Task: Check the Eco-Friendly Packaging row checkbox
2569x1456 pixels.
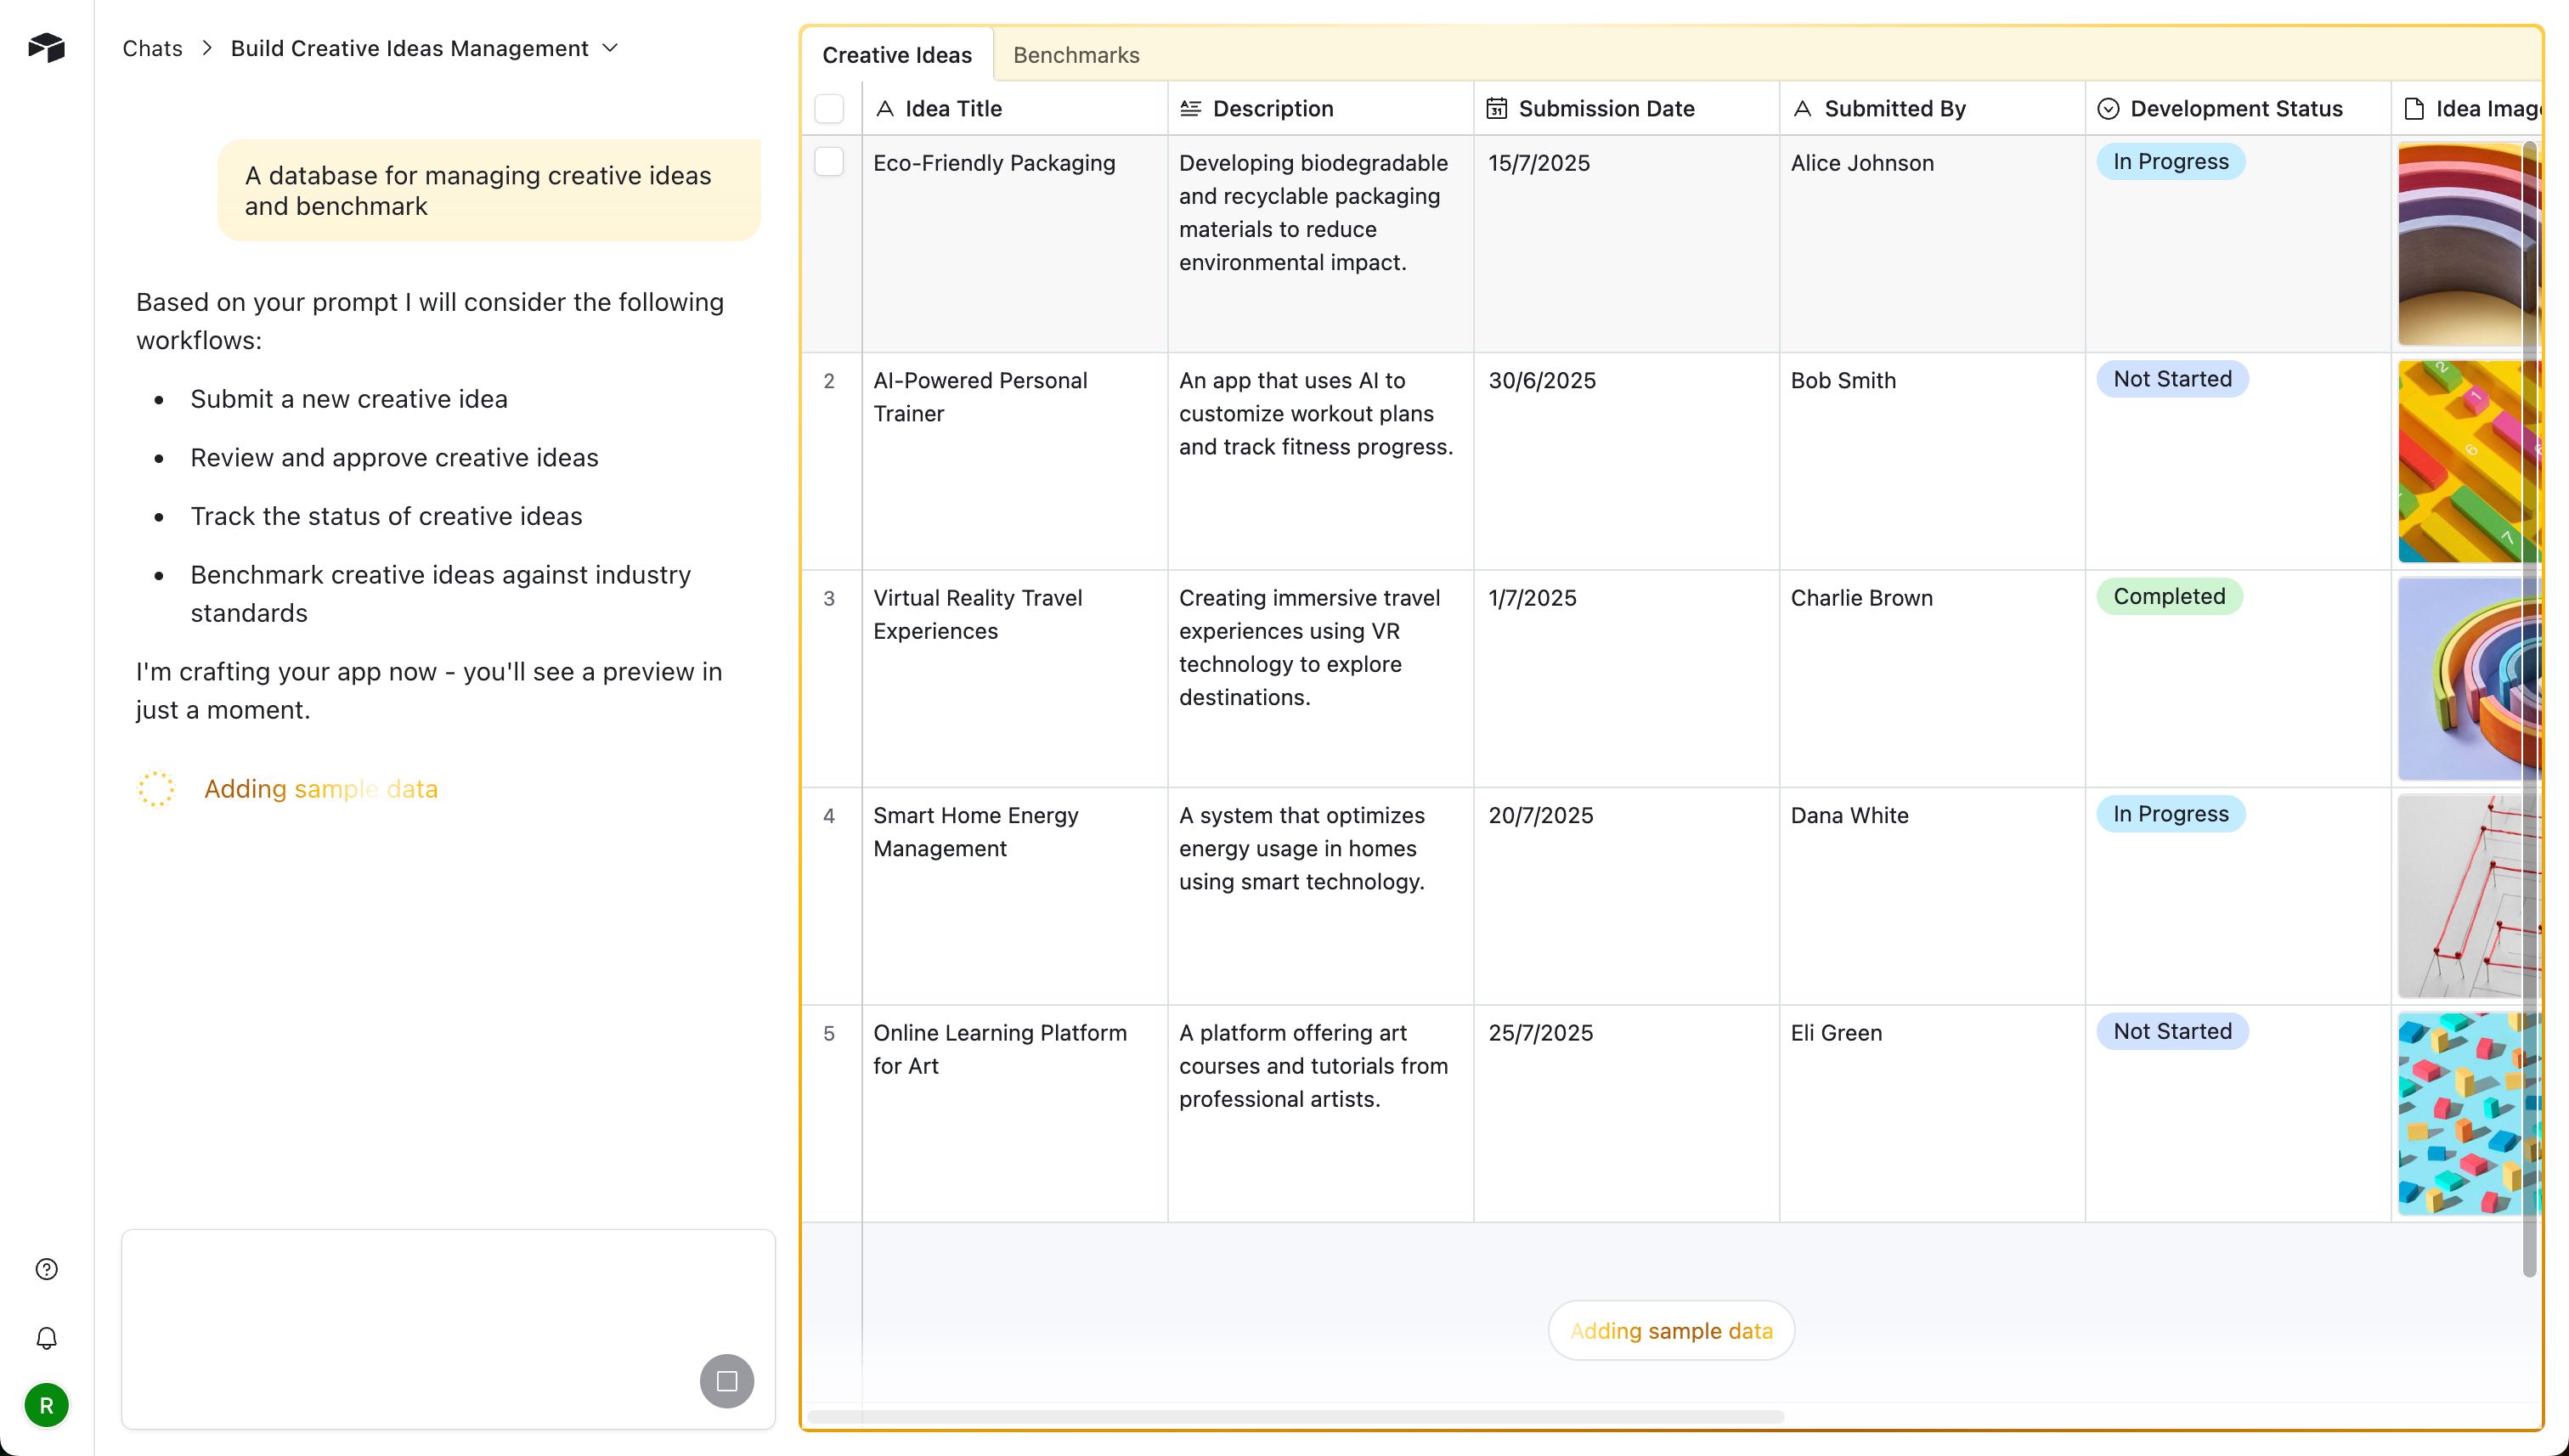Action: tap(829, 162)
